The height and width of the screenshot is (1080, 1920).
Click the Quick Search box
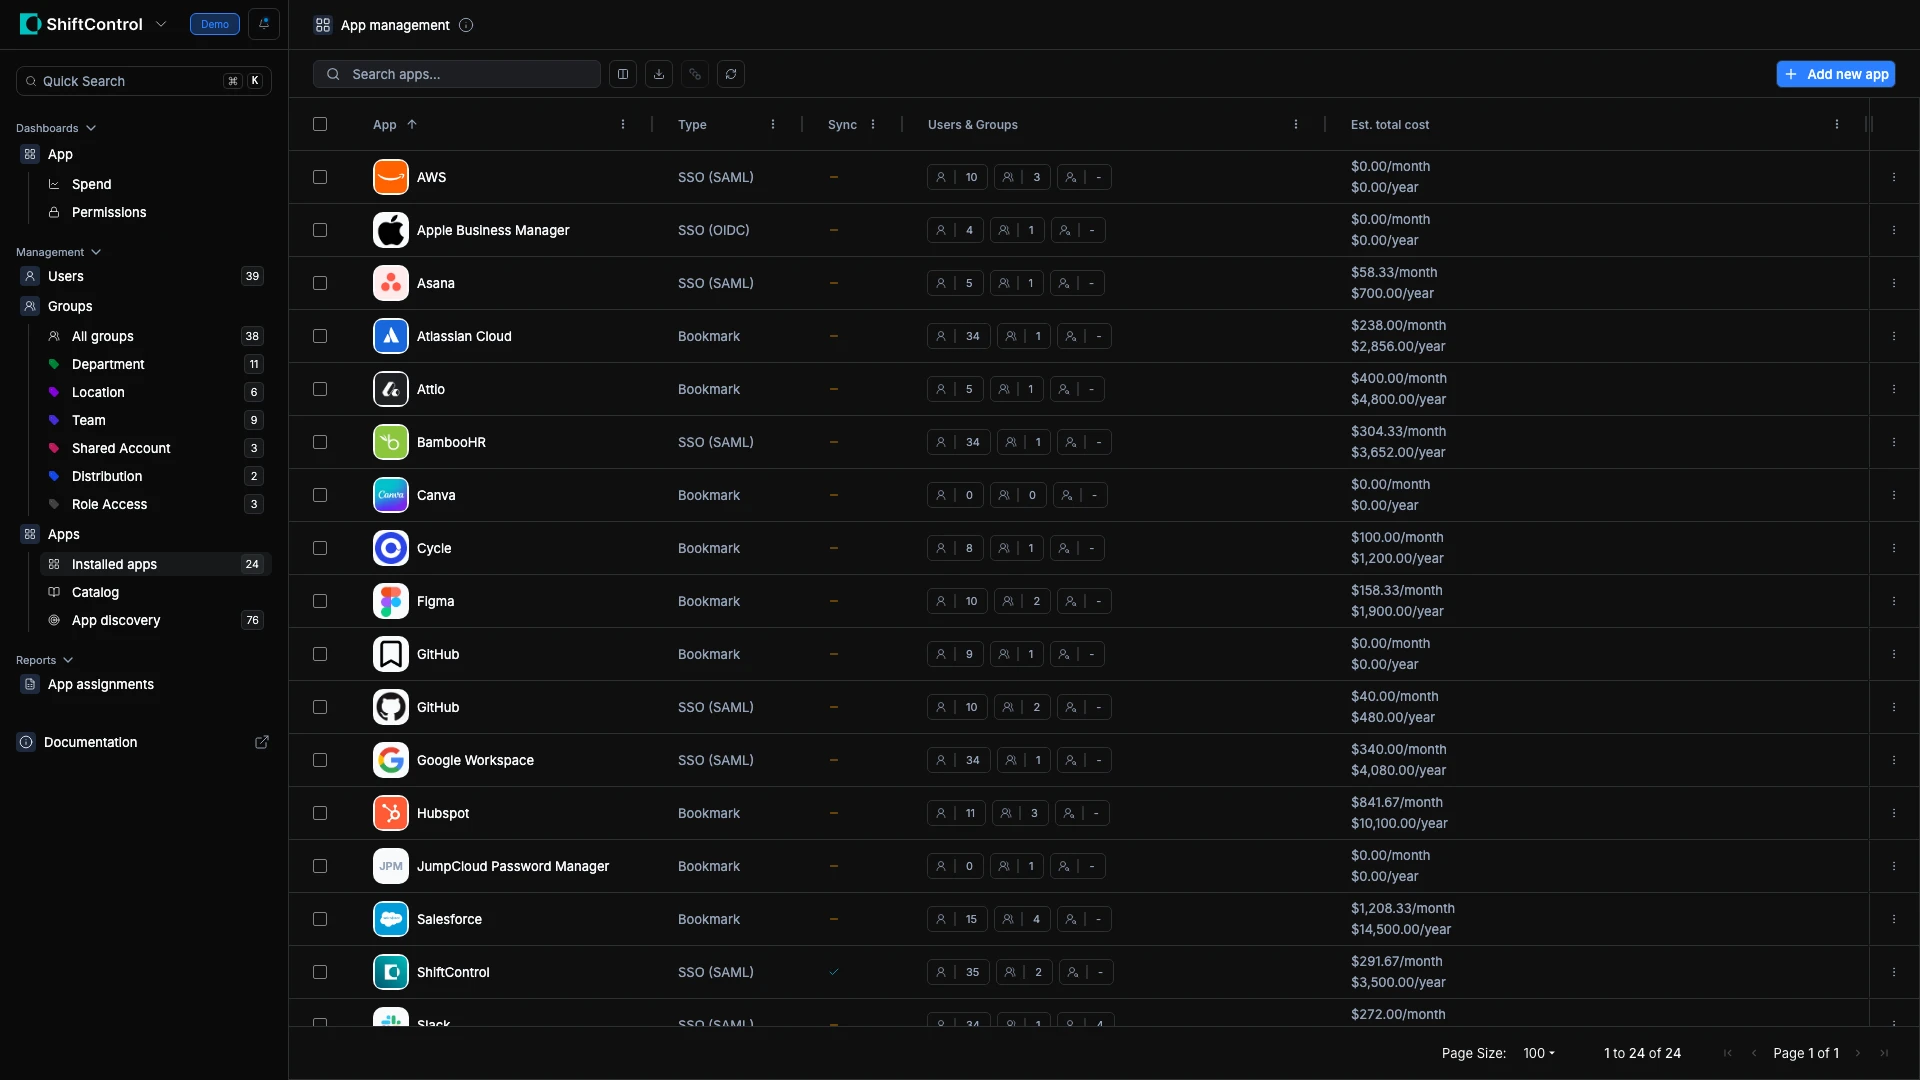point(144,81)
